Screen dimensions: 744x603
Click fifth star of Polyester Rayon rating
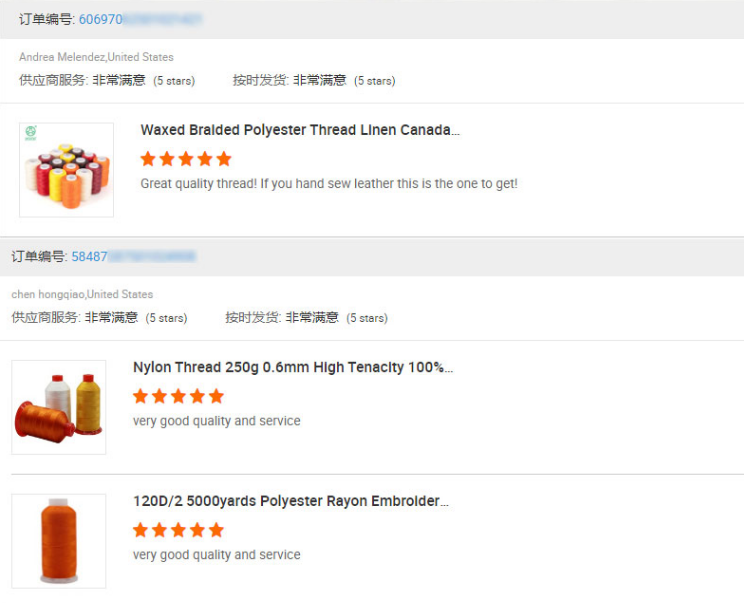[x=216, y=530]
